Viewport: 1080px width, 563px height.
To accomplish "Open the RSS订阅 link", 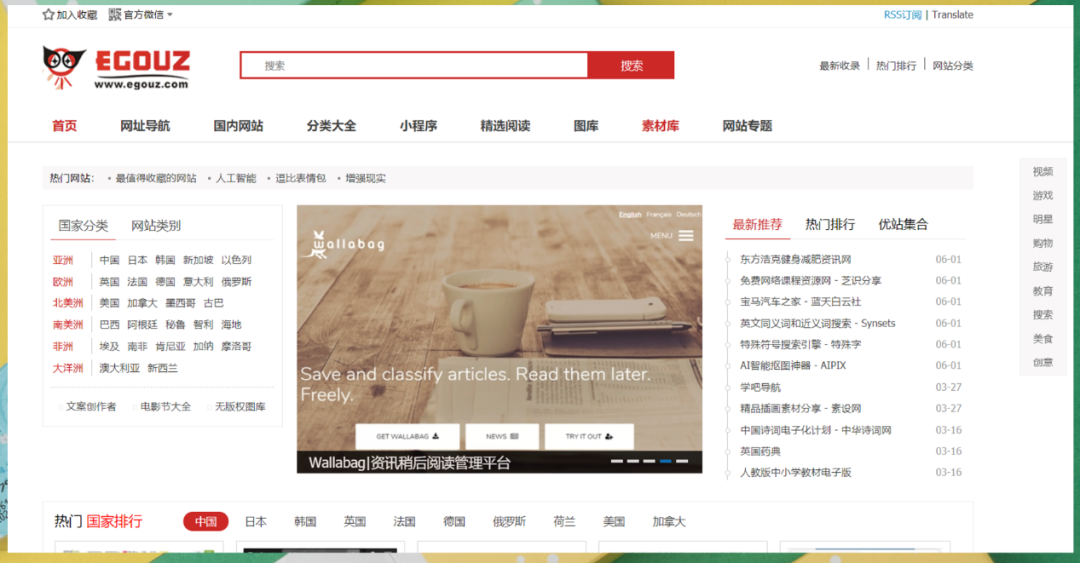I will click(902, 14).
